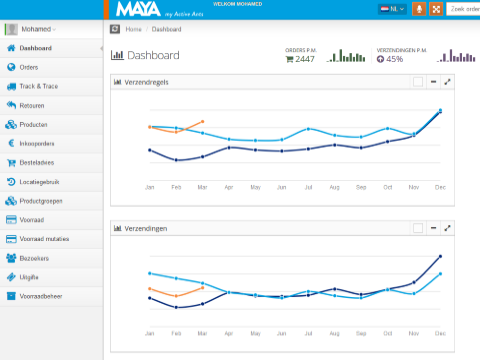
Task: Click the Retouren reply-arrows icon
Action: [x=11, y=105]
